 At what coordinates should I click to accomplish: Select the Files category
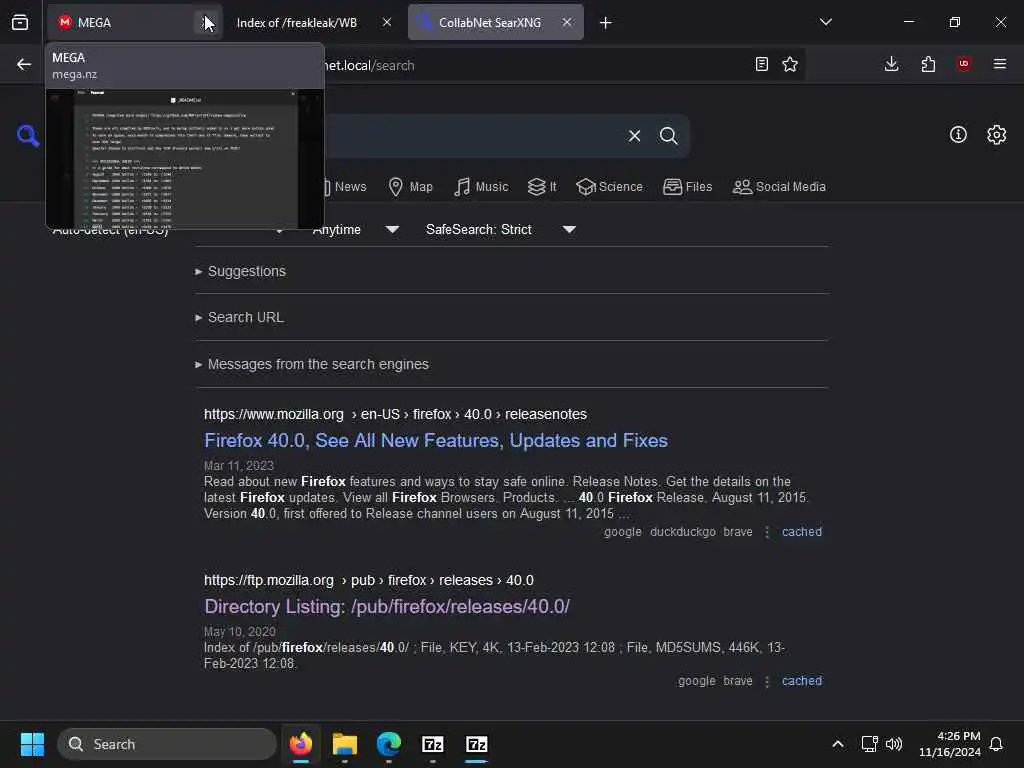(688, 187)
